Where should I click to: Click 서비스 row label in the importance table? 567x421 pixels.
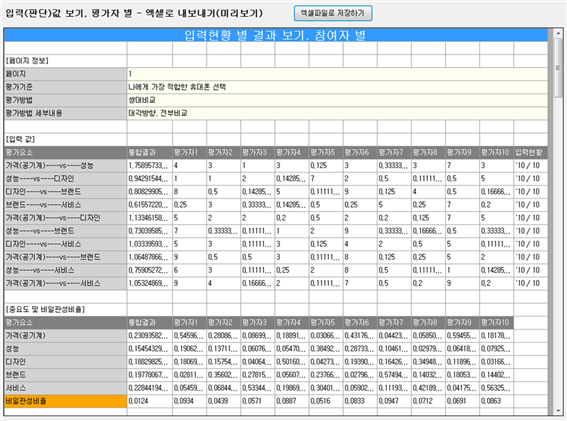click(x=65, y=388)
